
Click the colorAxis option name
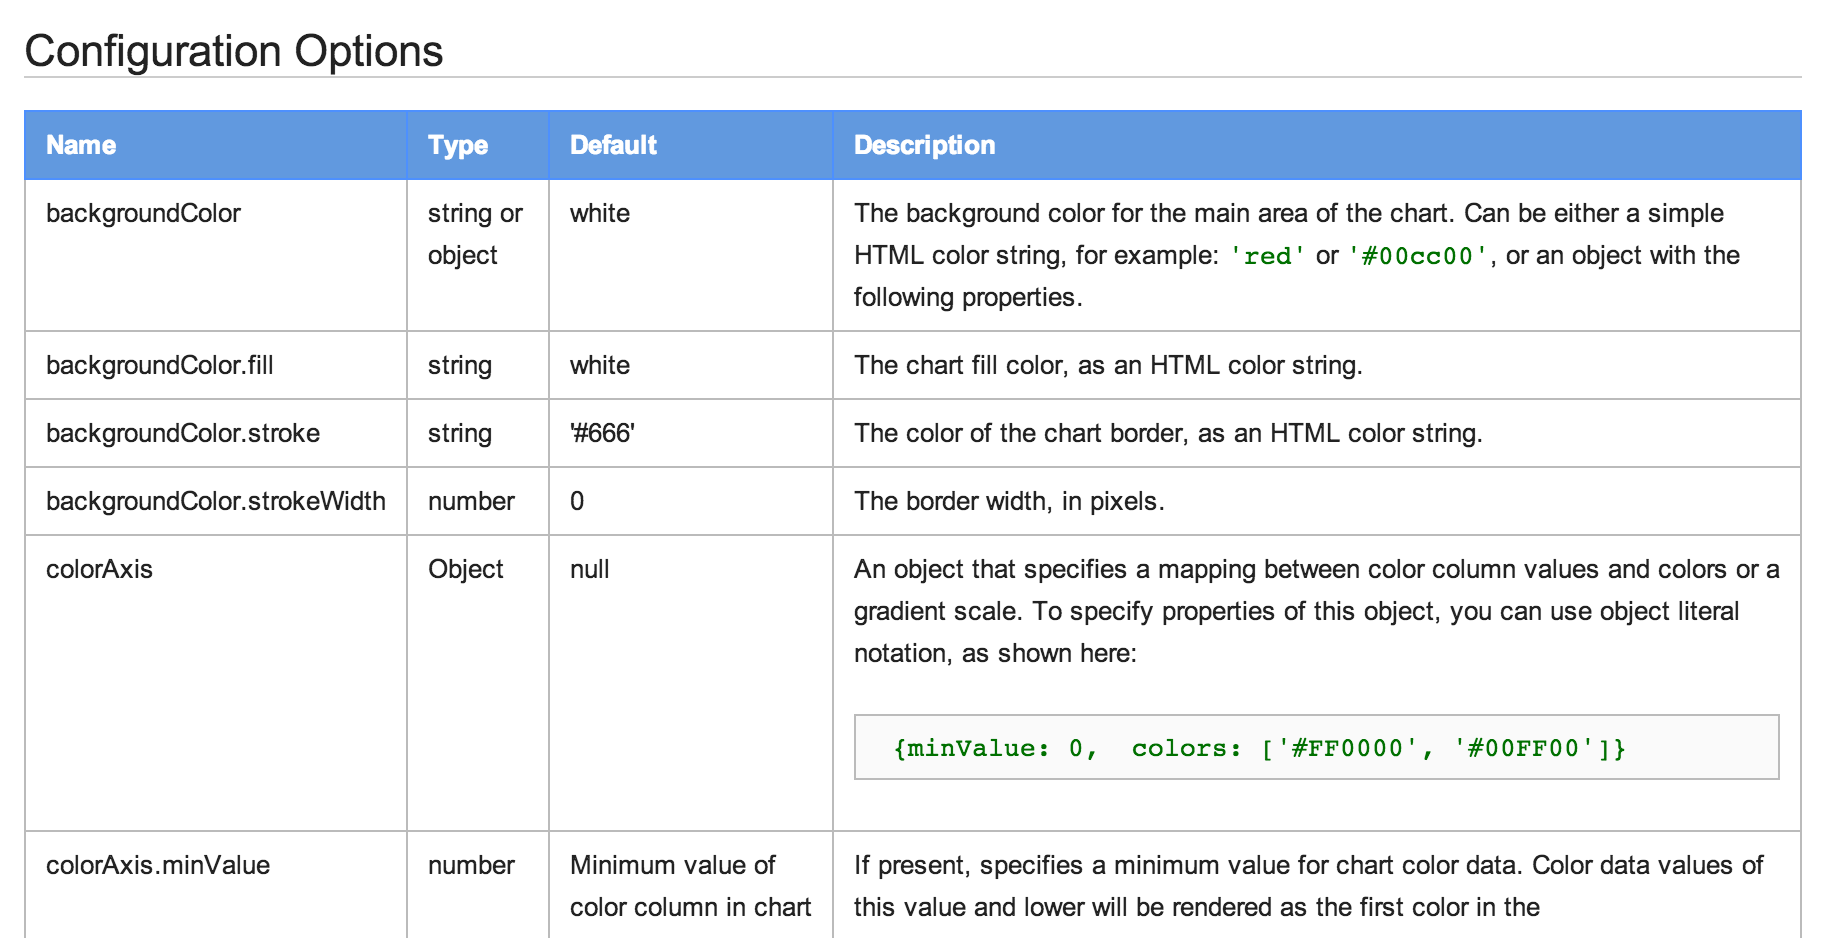click(99, 569)
